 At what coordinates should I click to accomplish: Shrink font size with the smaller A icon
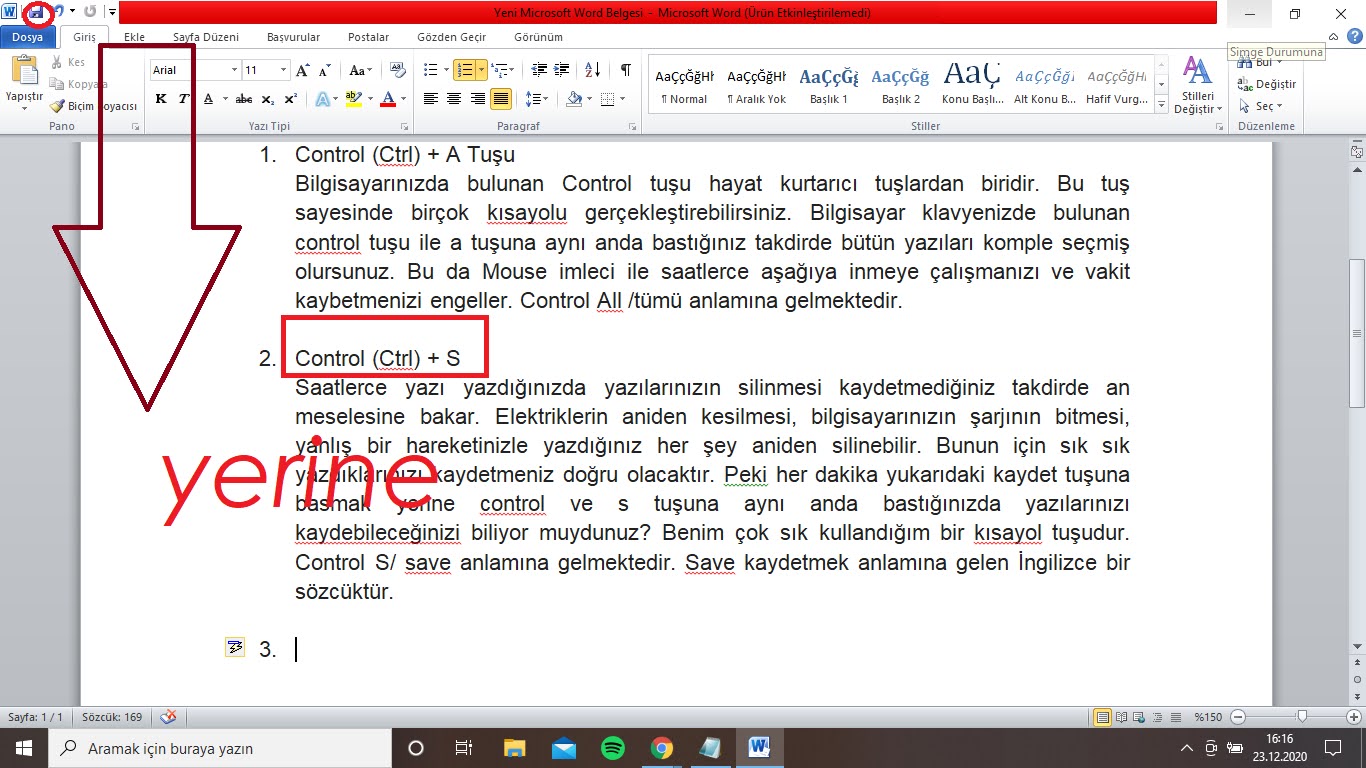coord(325,70)
